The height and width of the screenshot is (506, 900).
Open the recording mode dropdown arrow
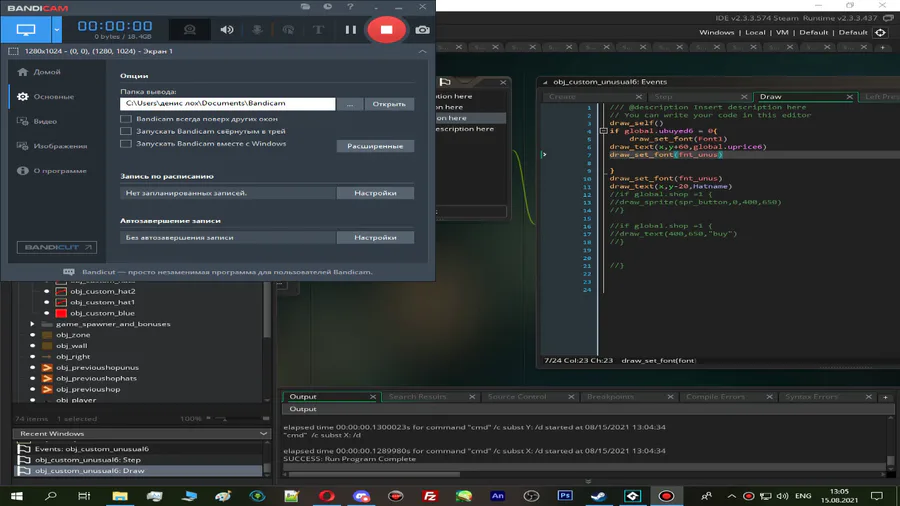[x=56, y=29]
